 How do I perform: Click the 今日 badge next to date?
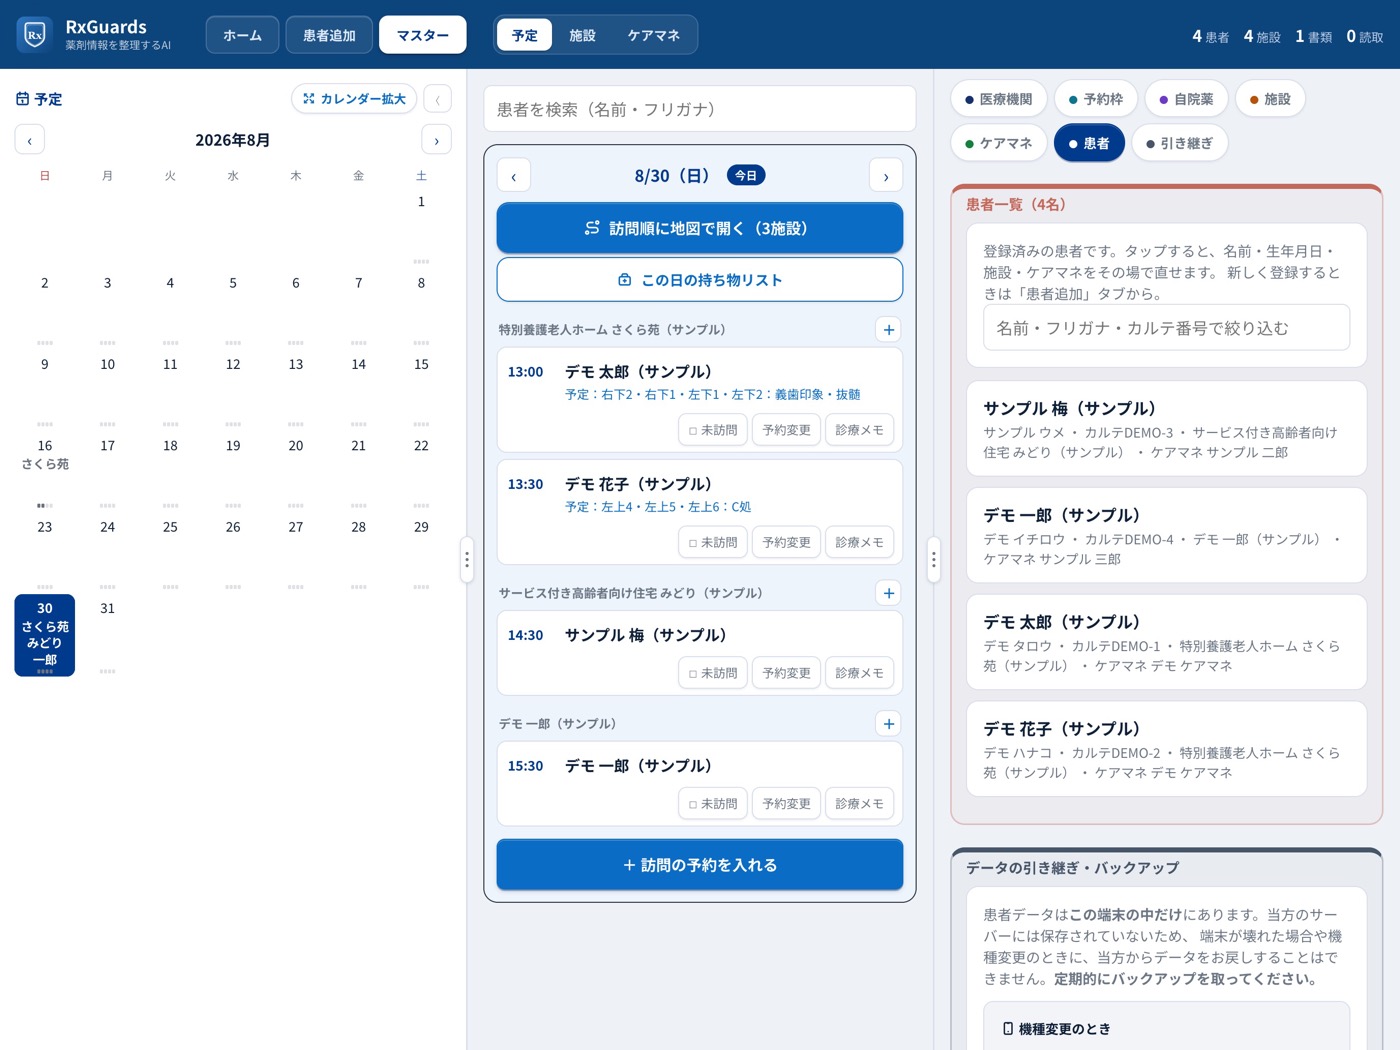[x=746, y=176]
